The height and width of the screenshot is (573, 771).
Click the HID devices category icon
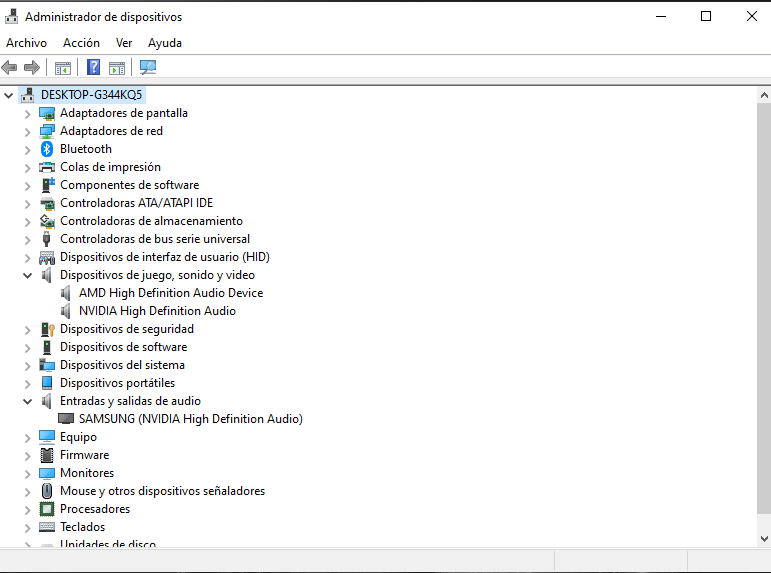point(47,257)
